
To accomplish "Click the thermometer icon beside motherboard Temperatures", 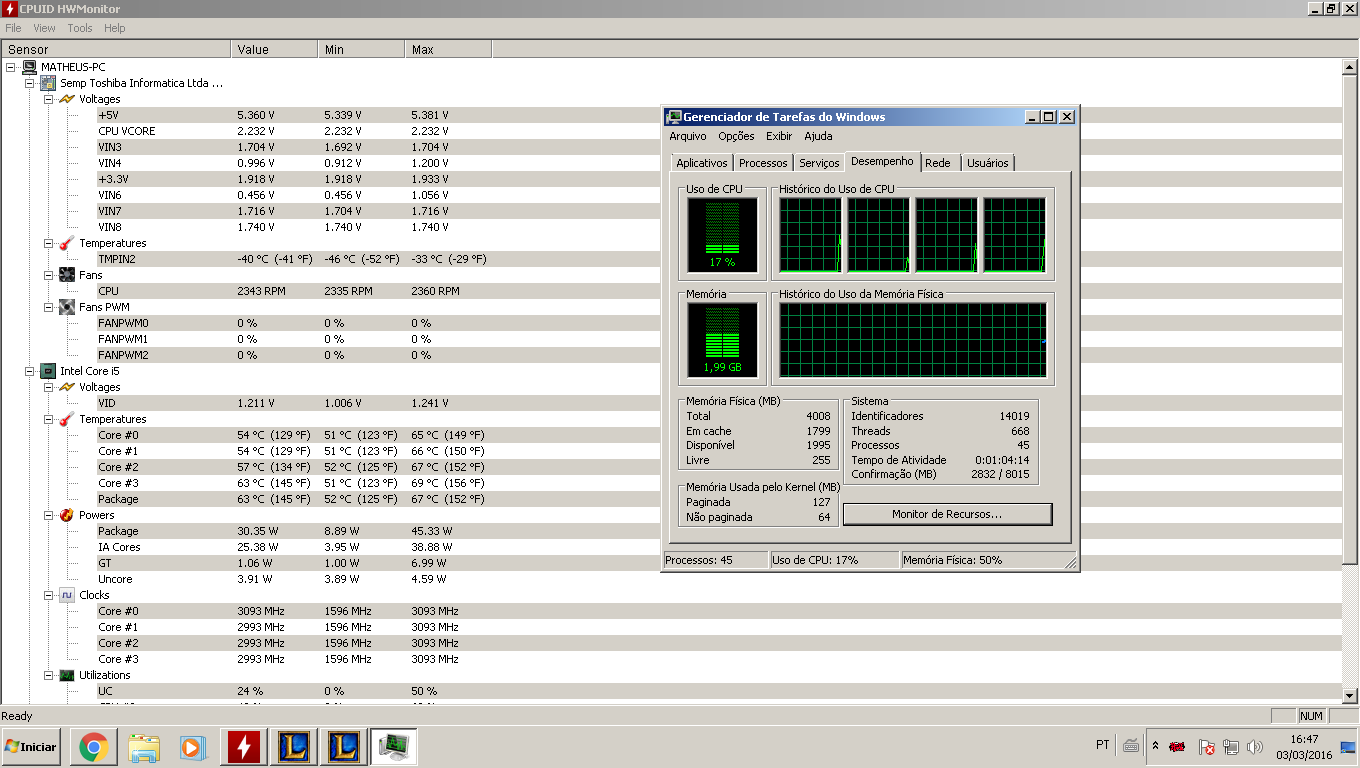I will point(67,243).
